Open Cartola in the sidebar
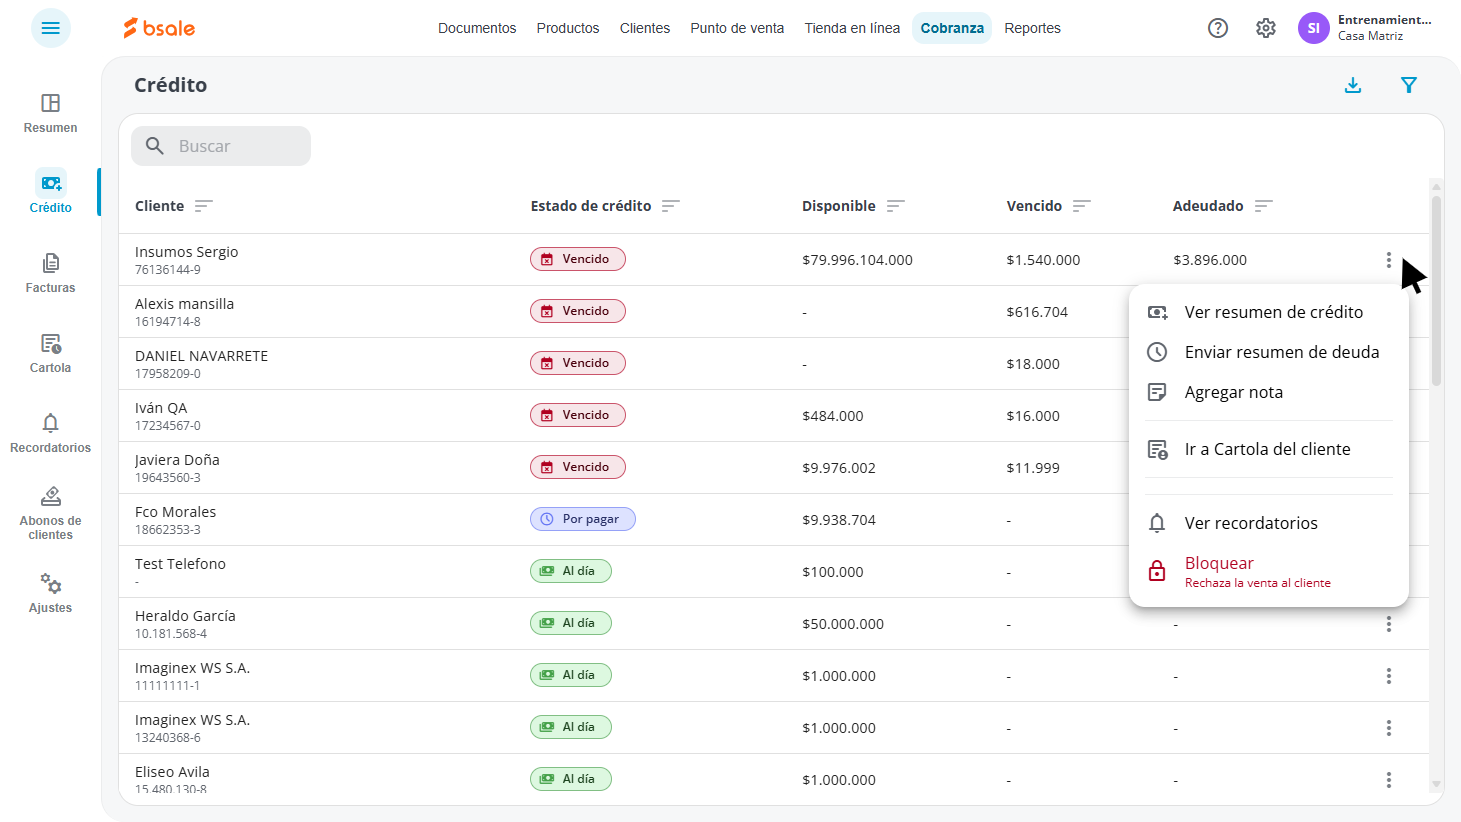This screenshot has height=822, width=1461. pos(51,353)
